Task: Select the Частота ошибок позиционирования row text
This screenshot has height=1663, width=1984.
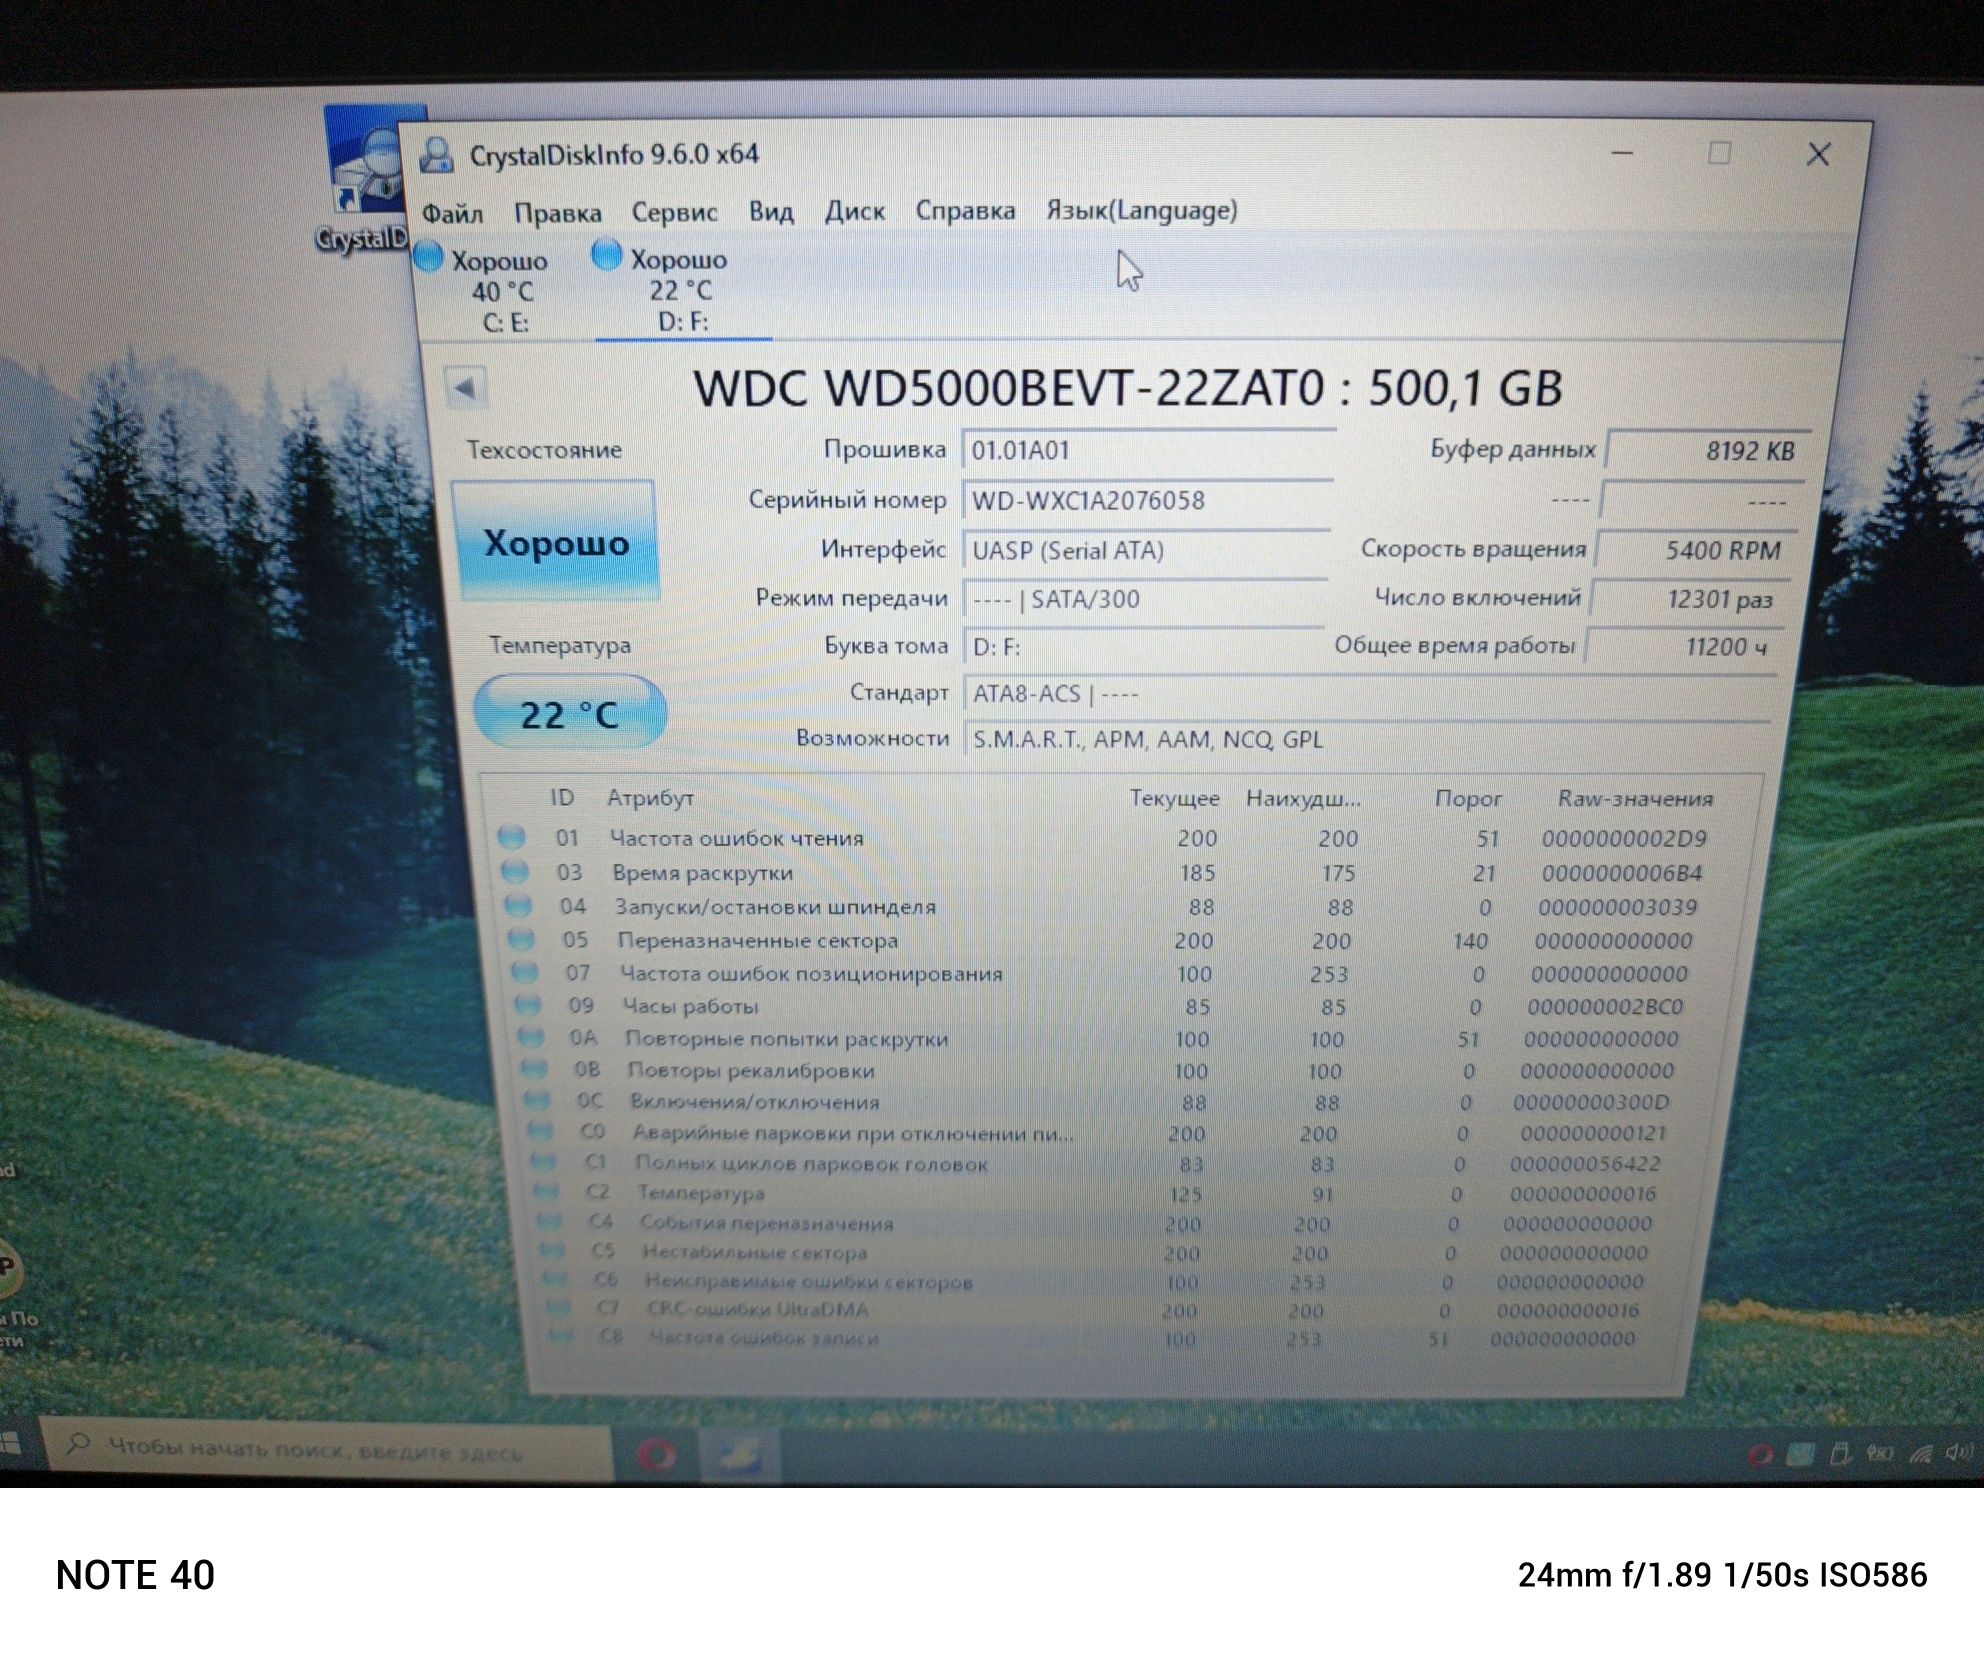Action: [x=811, y=973]
